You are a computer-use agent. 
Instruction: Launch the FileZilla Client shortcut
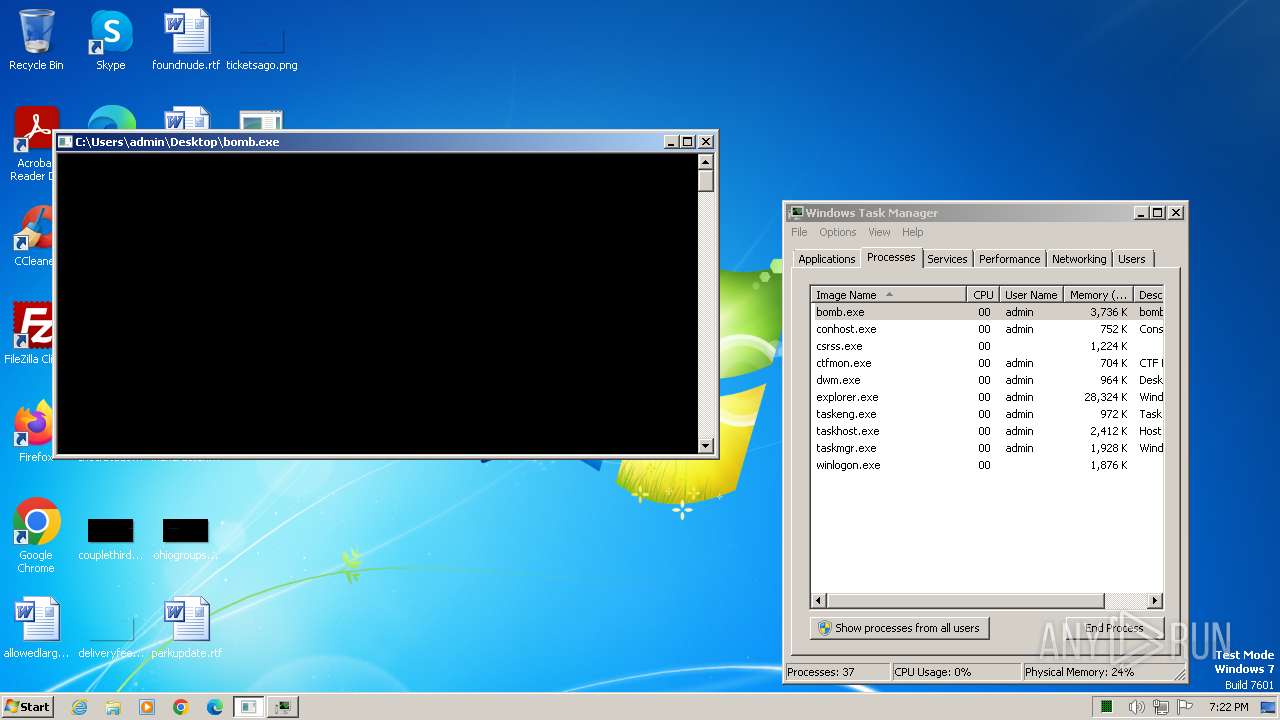coord(30,333)
